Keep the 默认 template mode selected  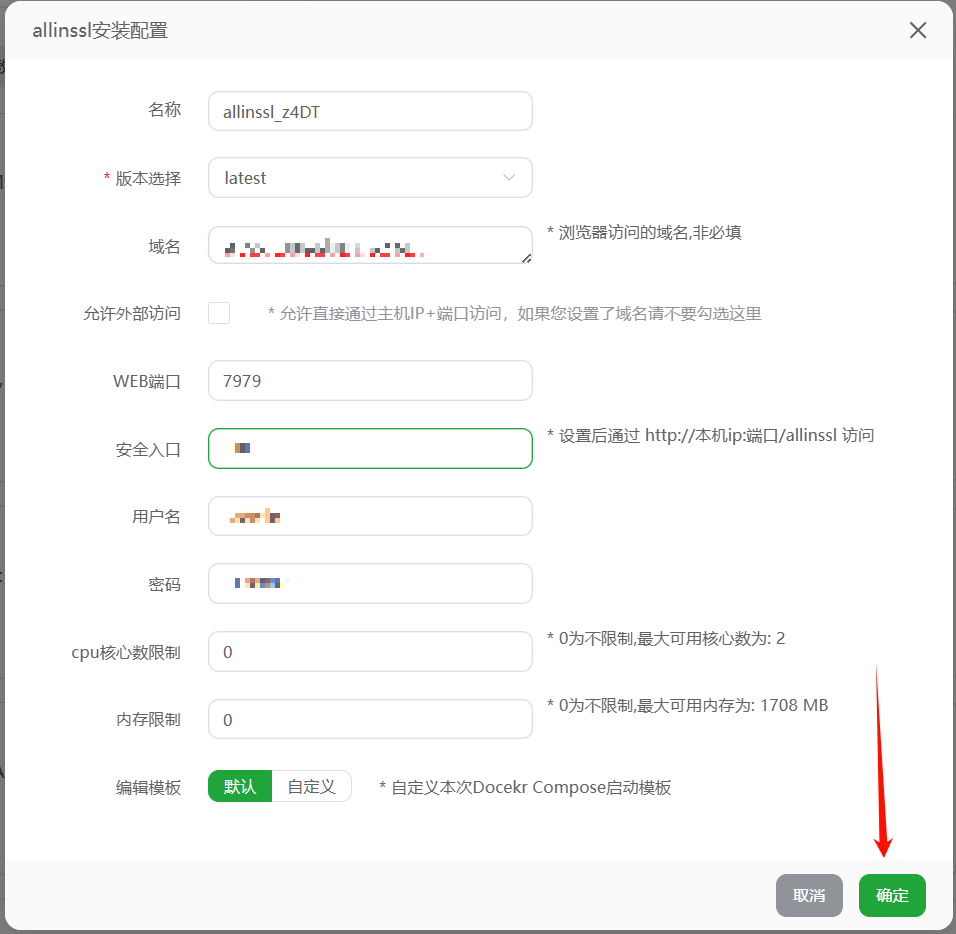pos(239,786)
